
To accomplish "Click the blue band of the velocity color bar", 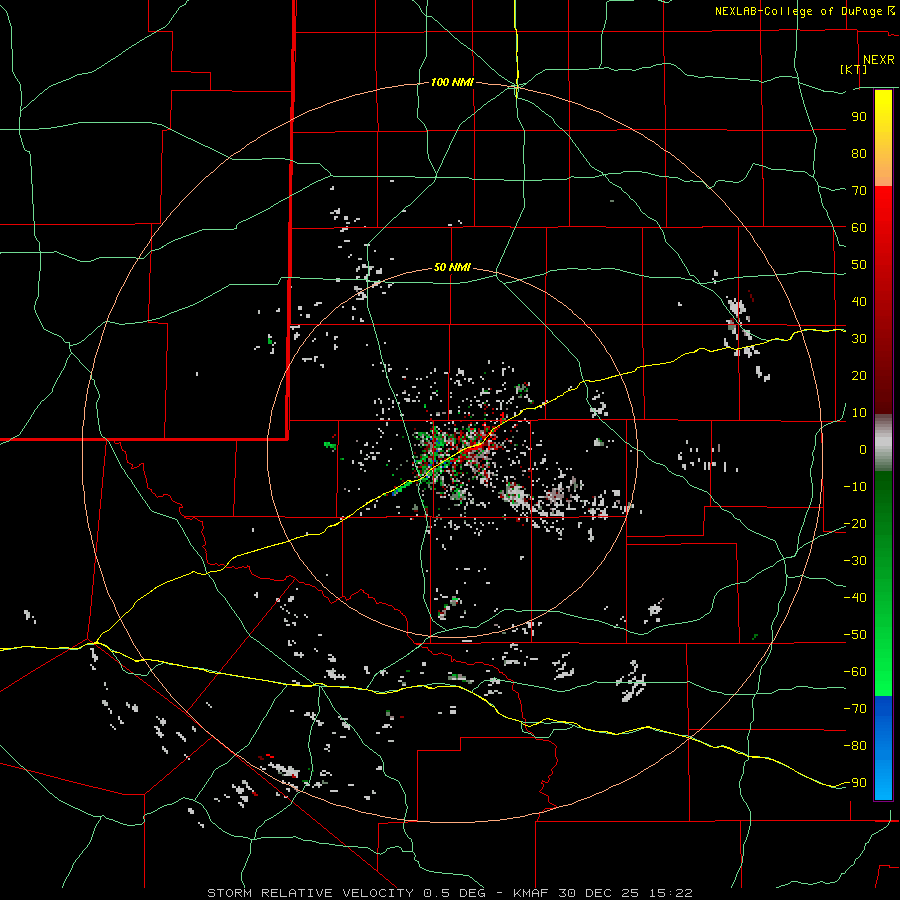I will [x=883, y=747].
